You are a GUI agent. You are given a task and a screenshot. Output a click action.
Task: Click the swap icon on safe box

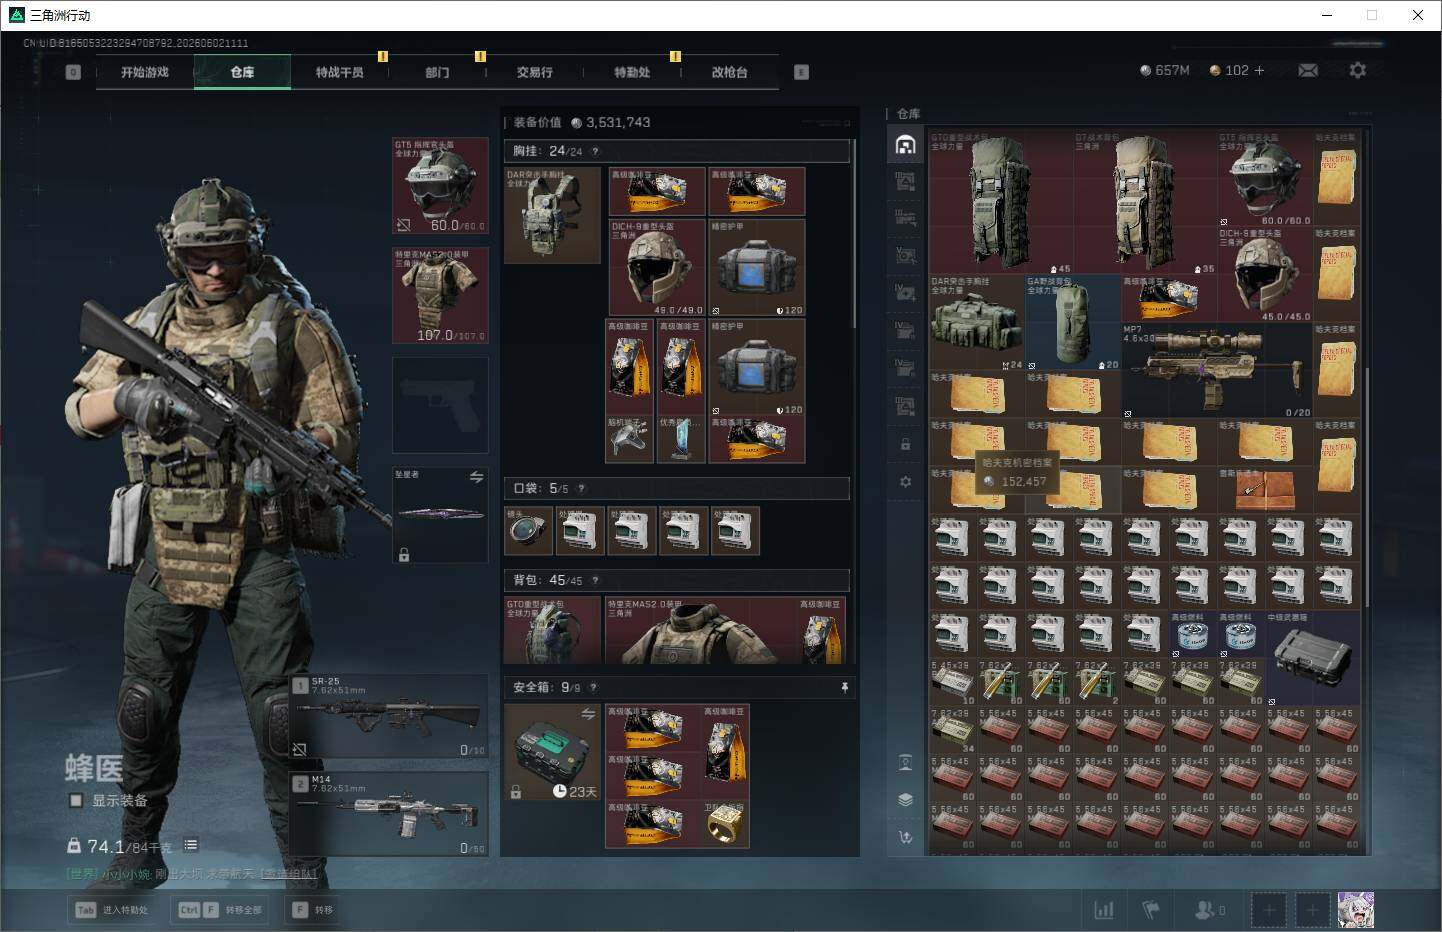(x=588, y=714)
